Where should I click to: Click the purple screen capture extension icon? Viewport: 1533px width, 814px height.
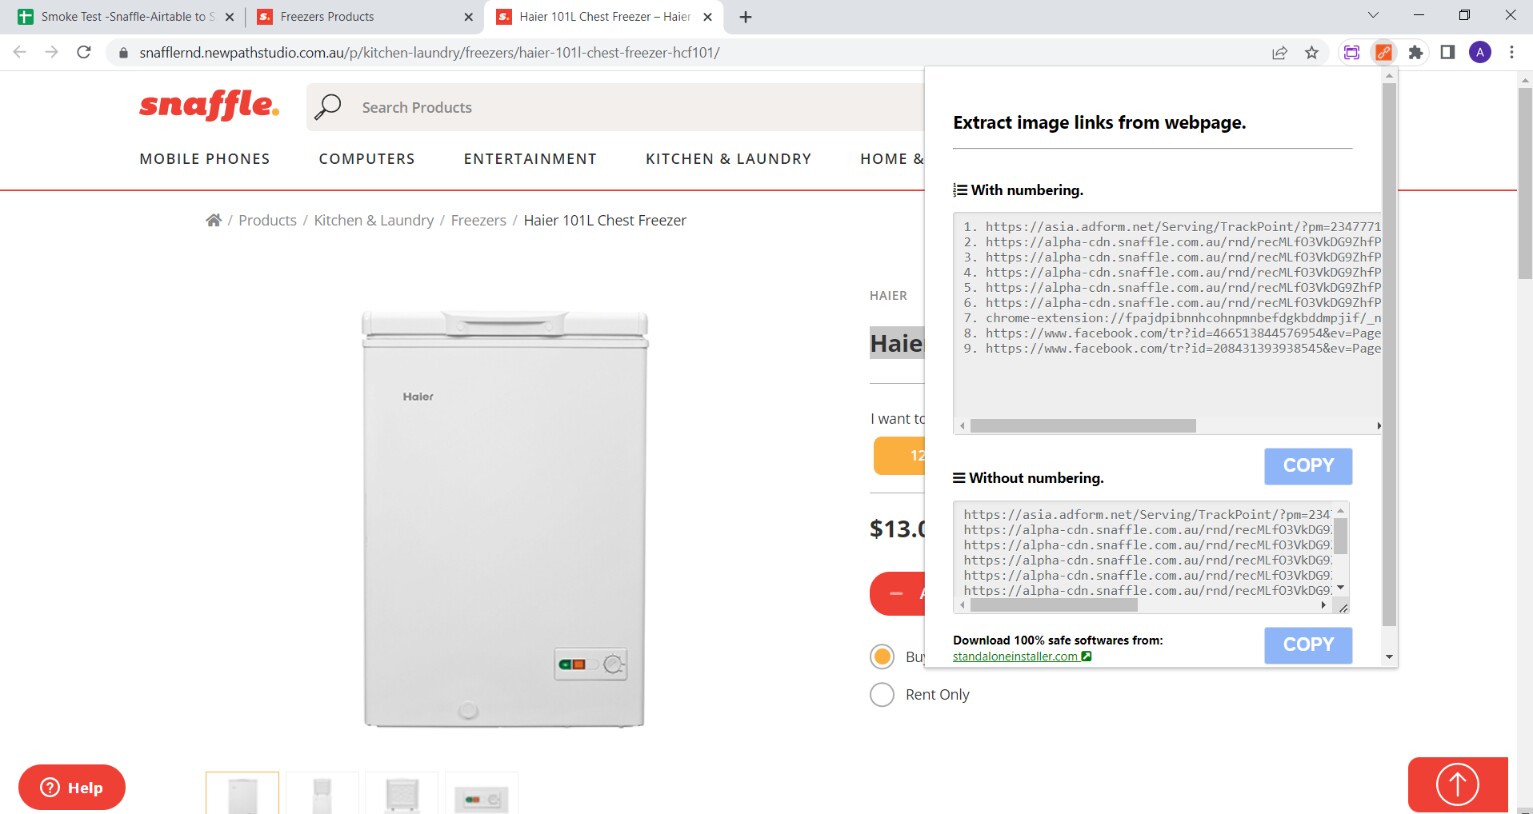(1352, 51)
